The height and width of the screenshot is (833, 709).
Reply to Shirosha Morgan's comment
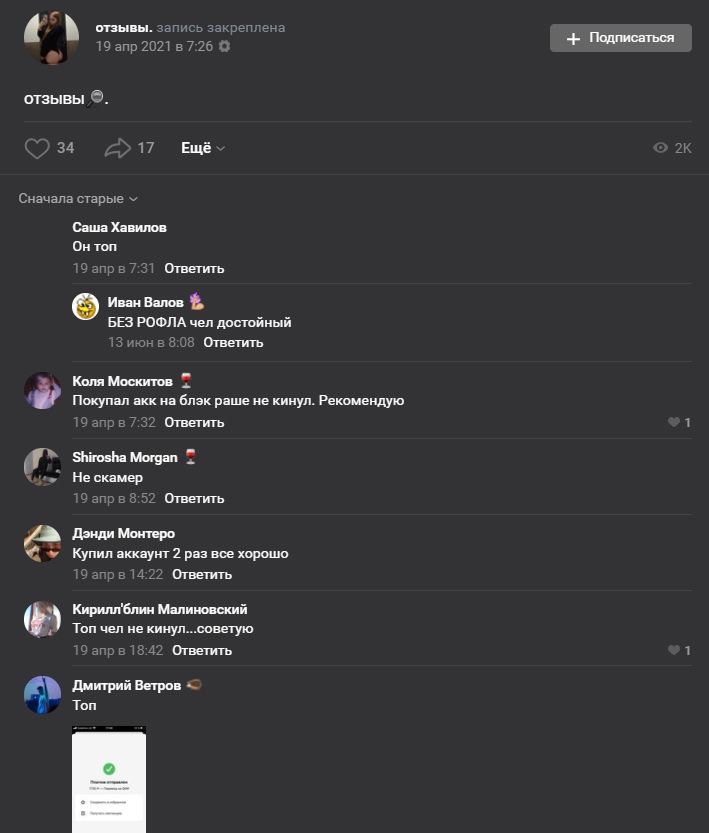tap(194, 498)
